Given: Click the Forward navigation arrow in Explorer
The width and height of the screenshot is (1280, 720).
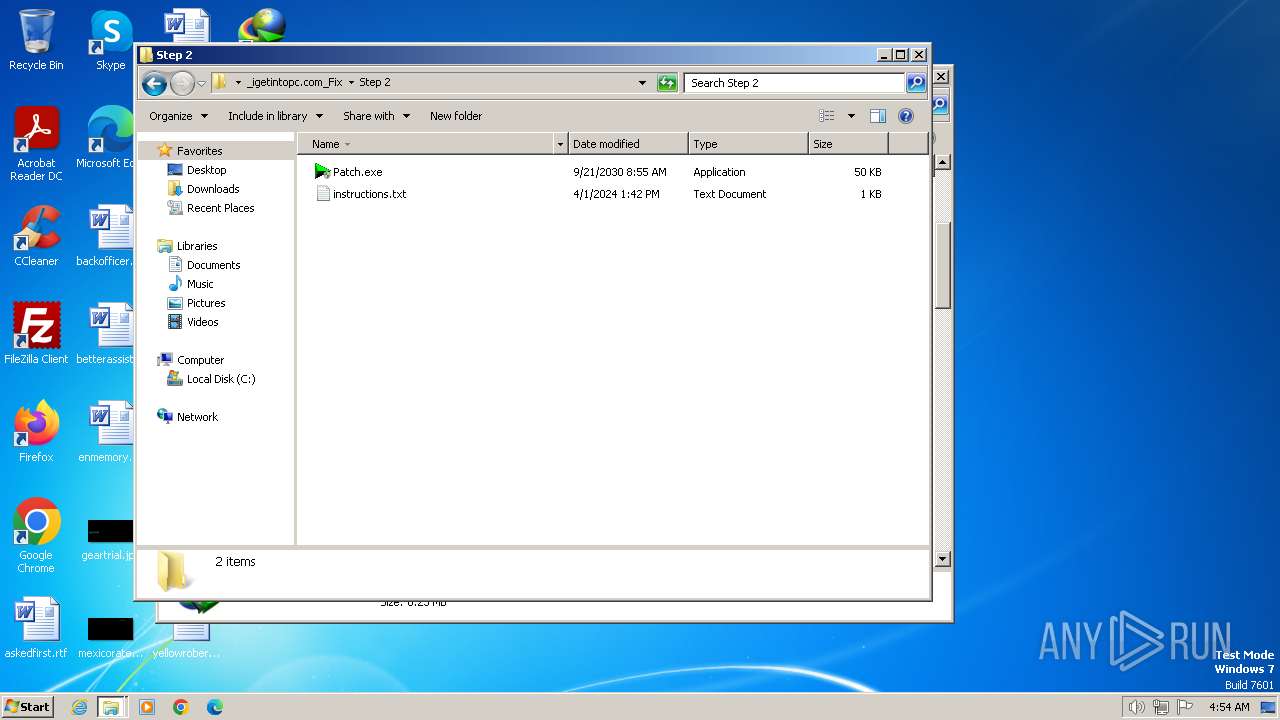Looking at the screenshot, I should pyautogui.click(x=182, y=83).
